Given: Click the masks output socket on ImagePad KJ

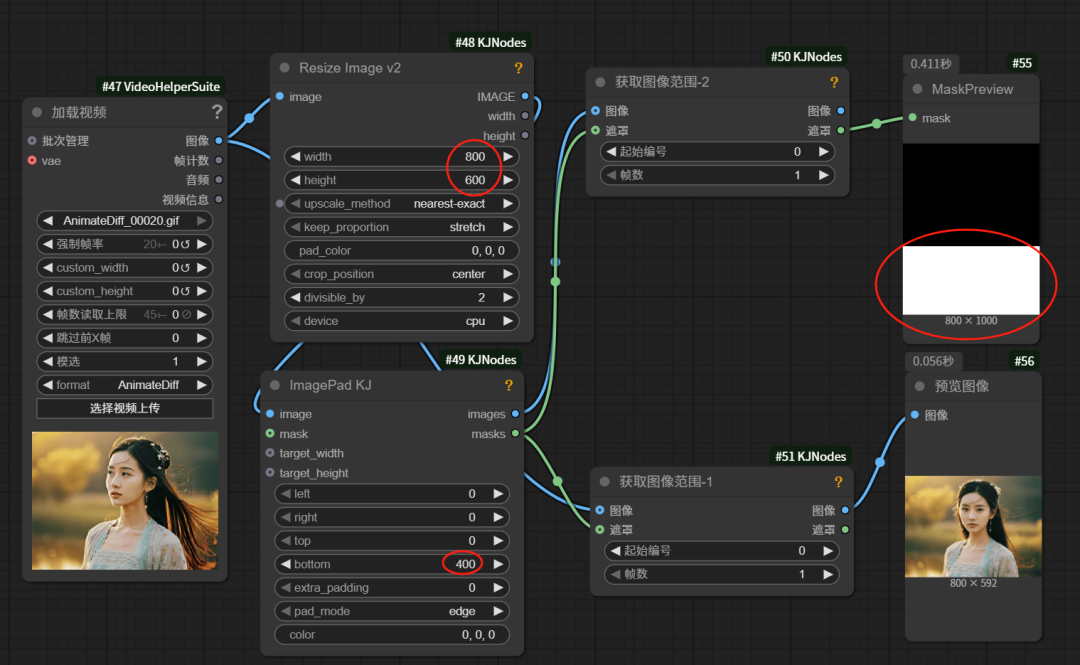Looking at the screenshot, I should click(x=514, y=435).
